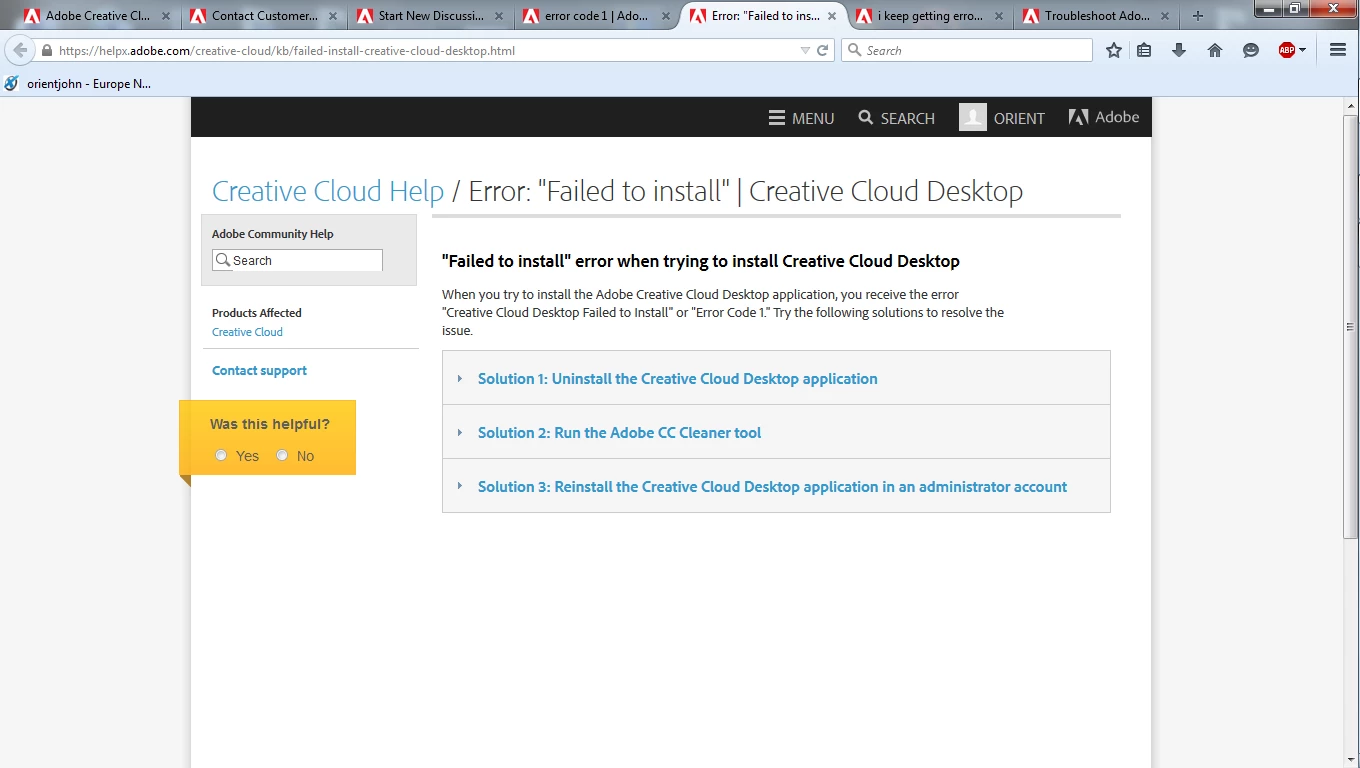The image size is (1360, 768).
Task: Click the SEARCH magnifier in the Adobe header
Action: click(x=866, y=118)
